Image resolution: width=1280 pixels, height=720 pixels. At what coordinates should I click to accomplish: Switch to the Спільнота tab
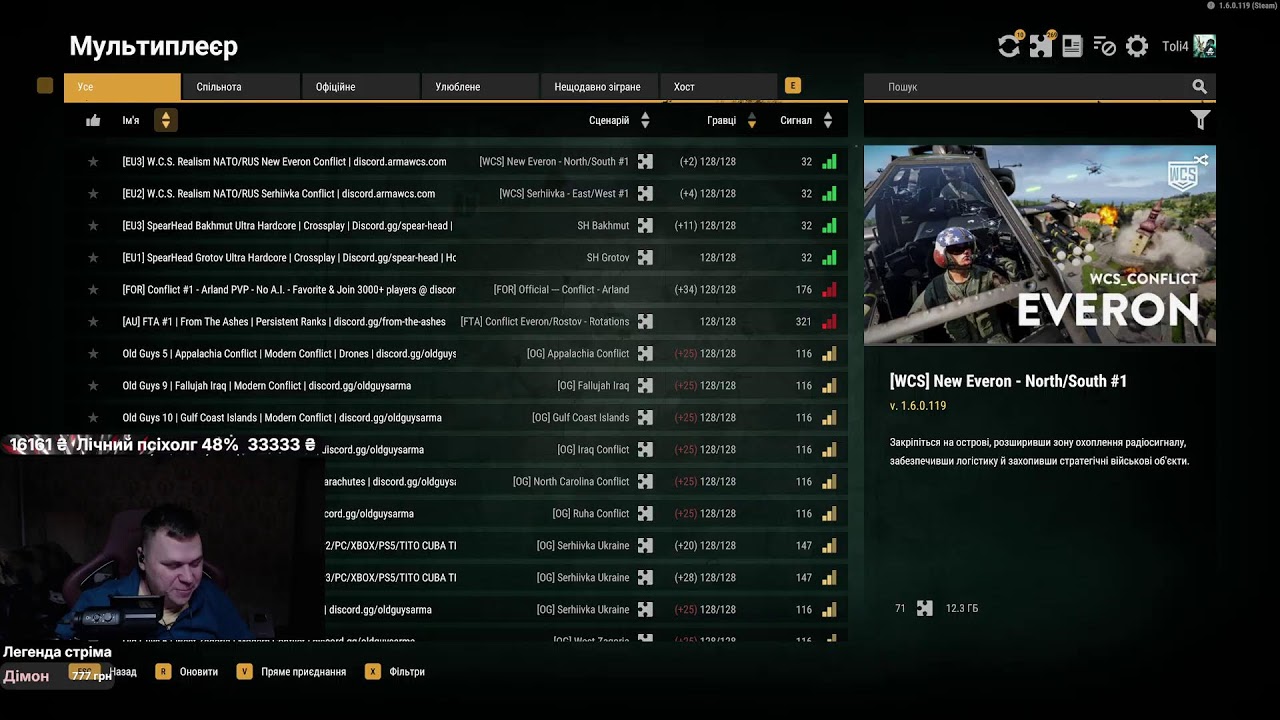click(241, 87)
